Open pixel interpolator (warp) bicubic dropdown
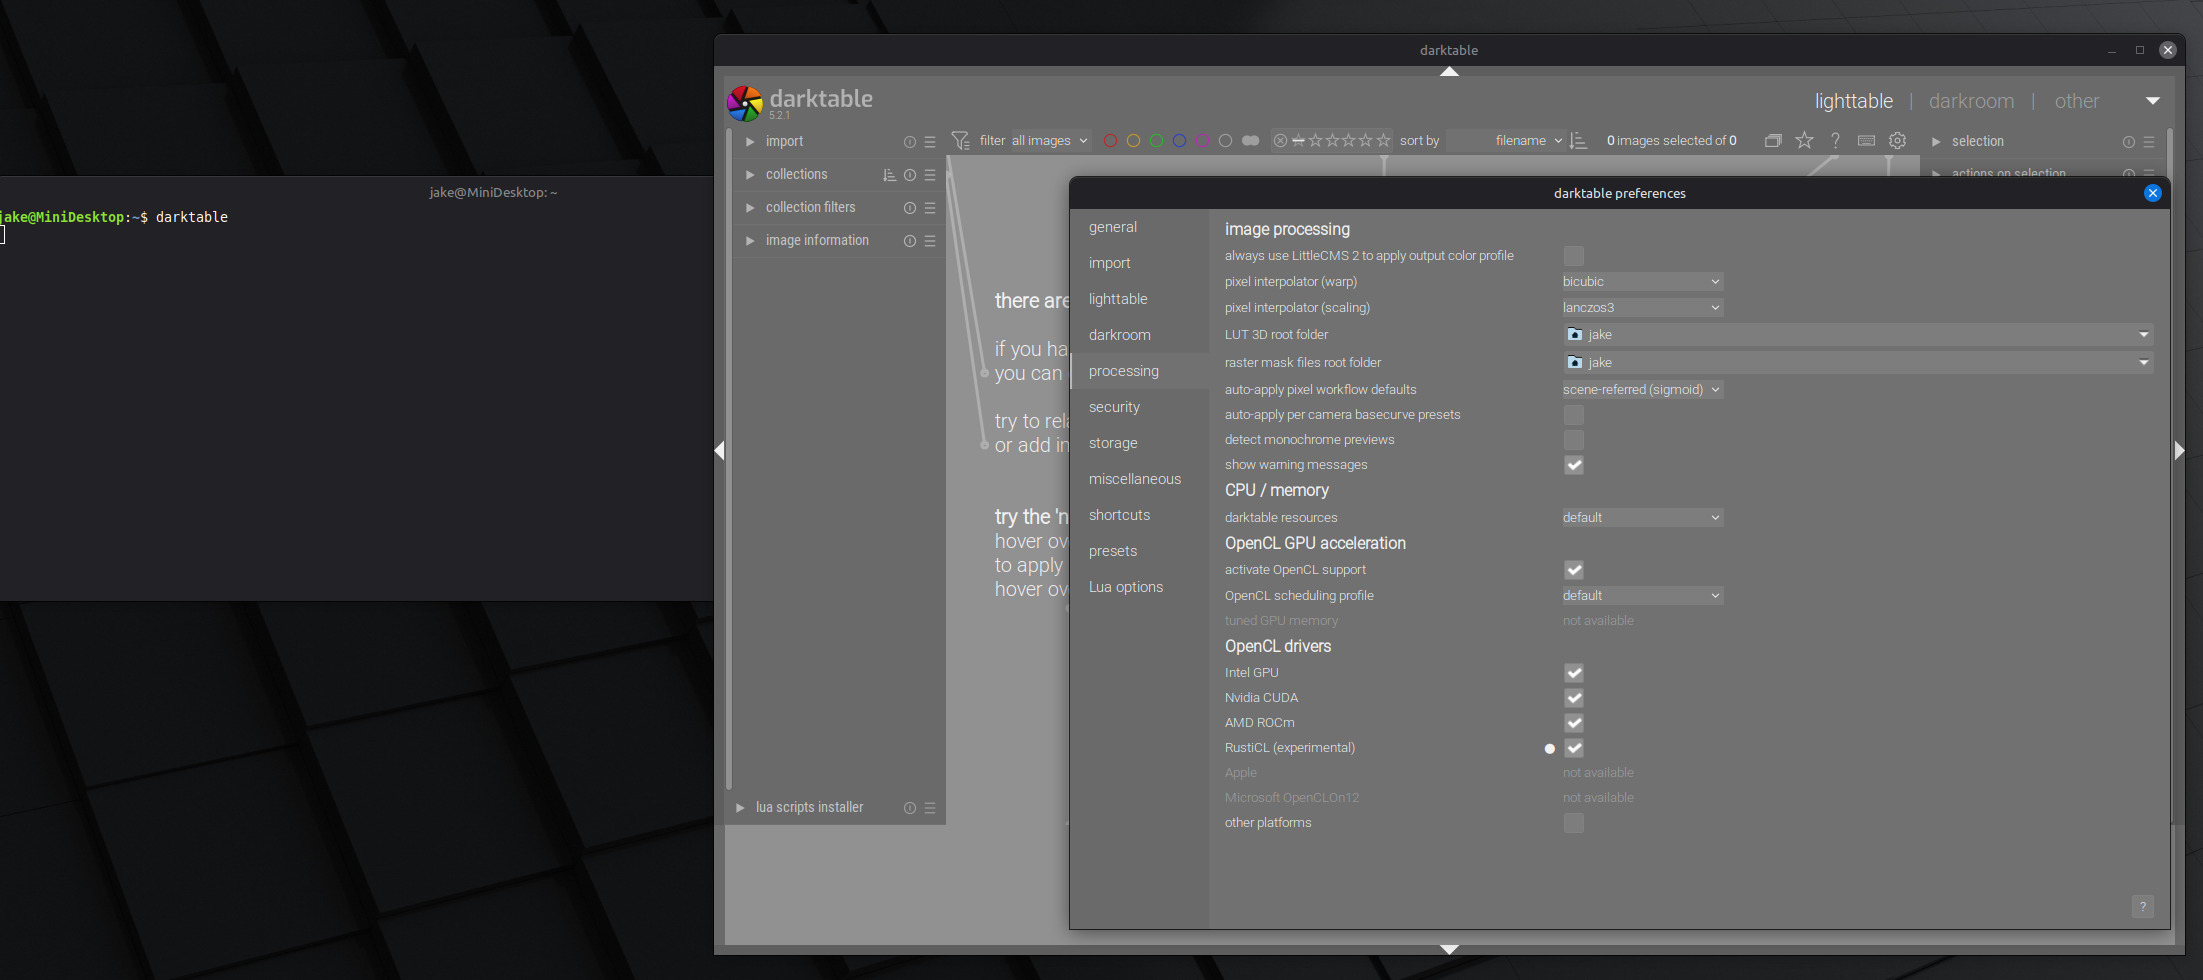Viewport: 2203px width, 980px height. coord(1641,282)
